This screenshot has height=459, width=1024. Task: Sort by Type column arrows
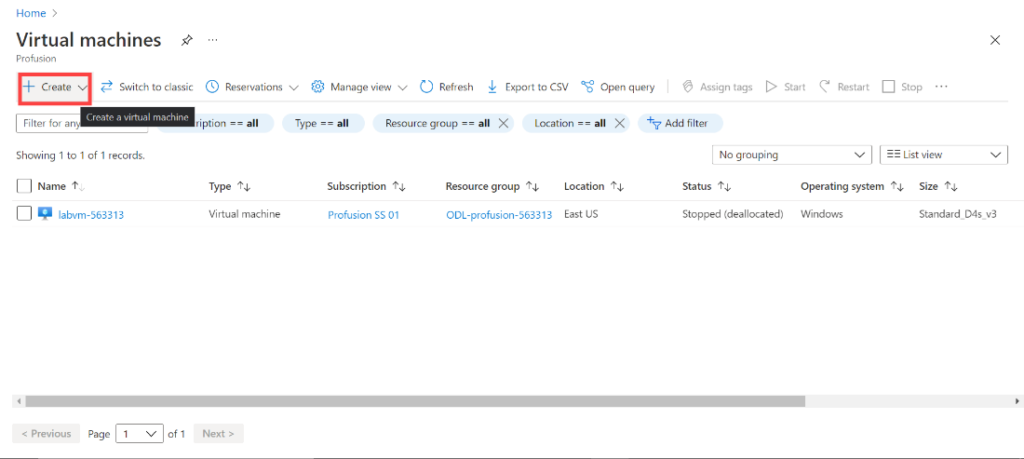244,187
